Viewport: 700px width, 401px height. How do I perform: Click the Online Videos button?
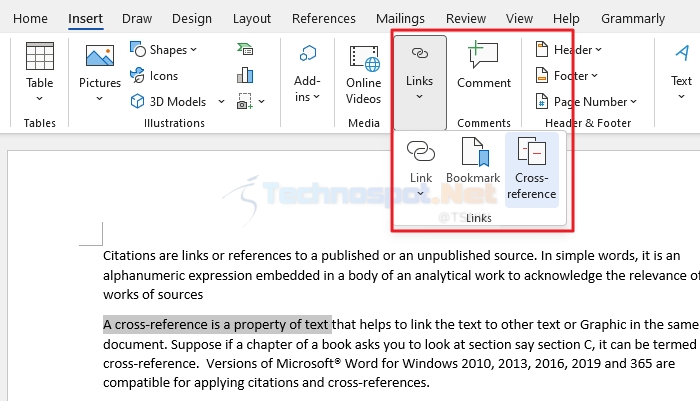click(363, 75)
